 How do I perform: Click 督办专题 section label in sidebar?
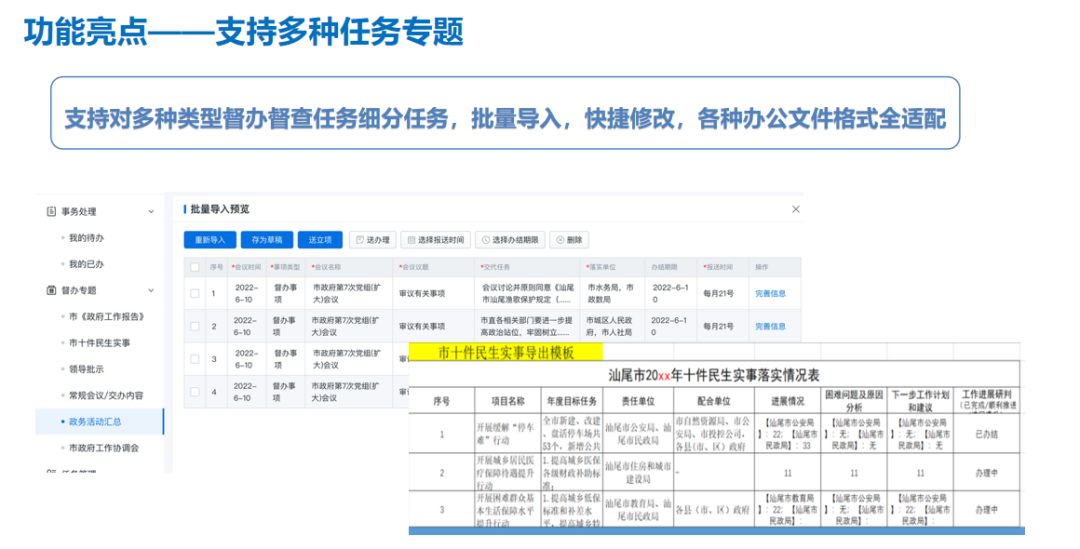tap(79, 290)
